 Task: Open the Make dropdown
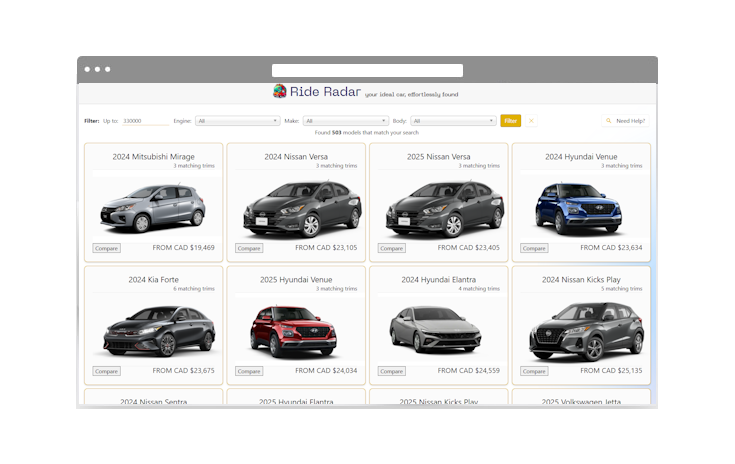pyautogui.click(x=345, y=121)
